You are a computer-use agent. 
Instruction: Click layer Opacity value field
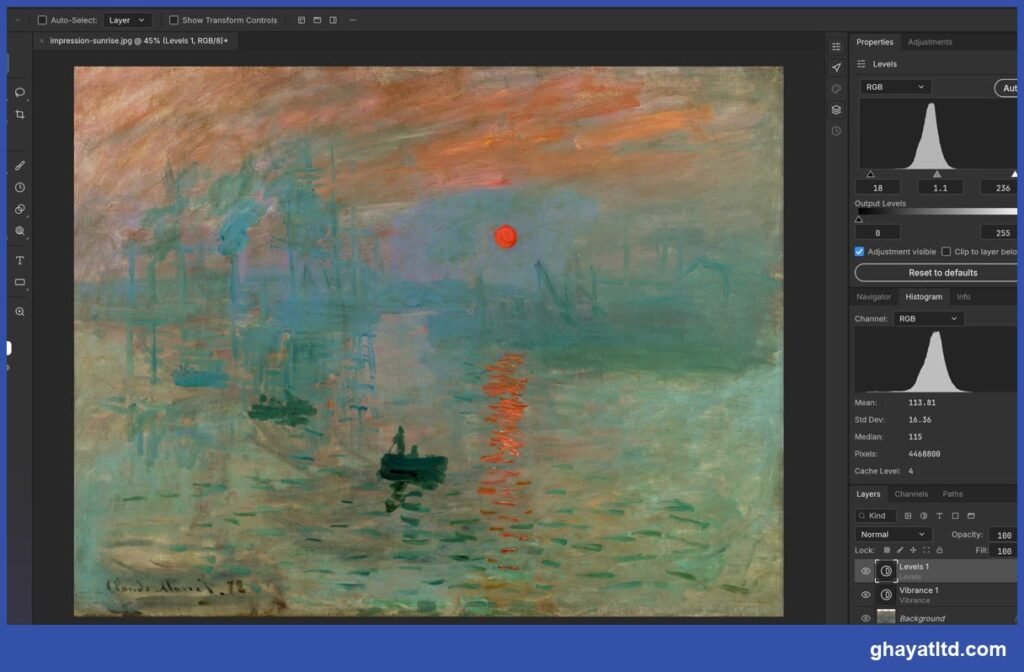tap(1002, 535)
